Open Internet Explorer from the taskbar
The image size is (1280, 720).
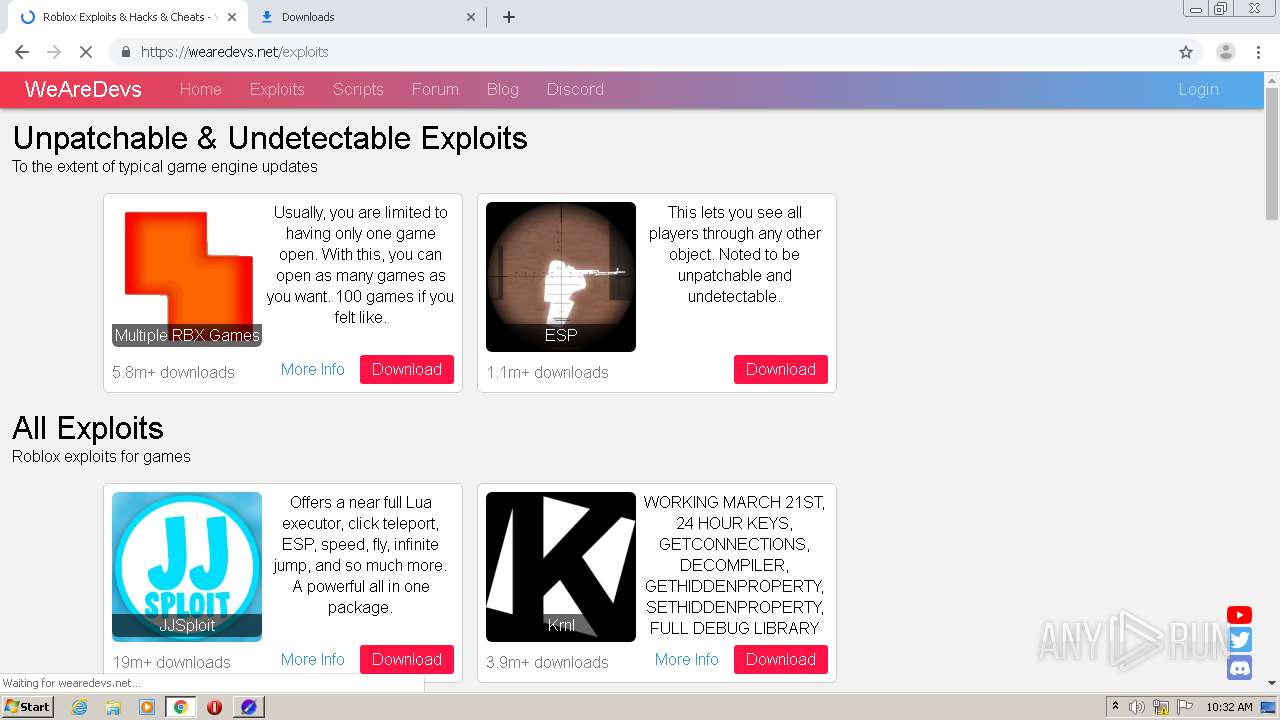point(79,707)
